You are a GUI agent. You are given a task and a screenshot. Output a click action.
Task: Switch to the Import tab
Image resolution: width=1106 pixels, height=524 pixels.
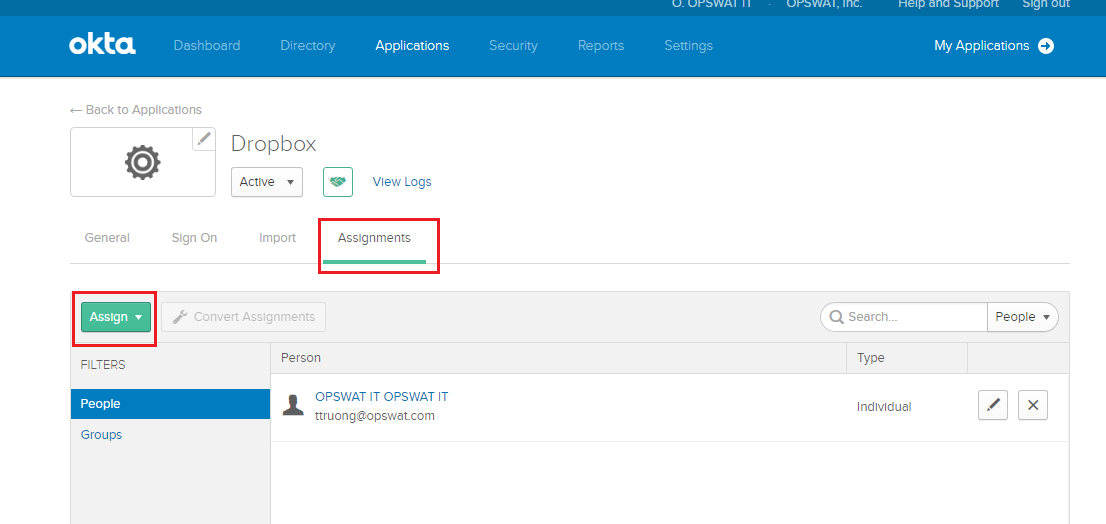click(277, 238)
